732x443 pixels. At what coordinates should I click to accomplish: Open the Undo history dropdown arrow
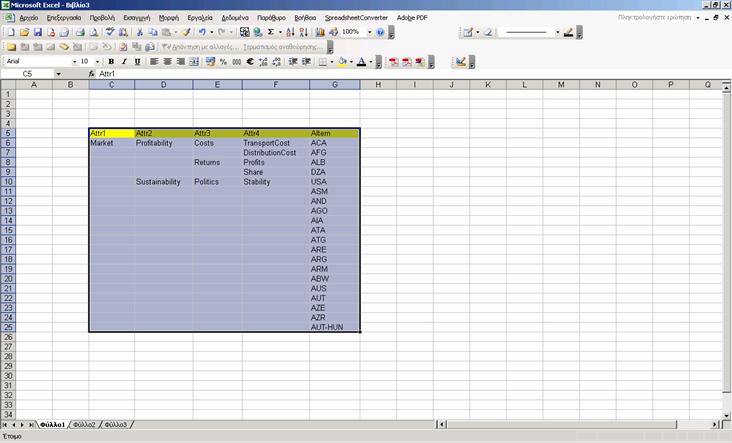(x=211, y=32)
